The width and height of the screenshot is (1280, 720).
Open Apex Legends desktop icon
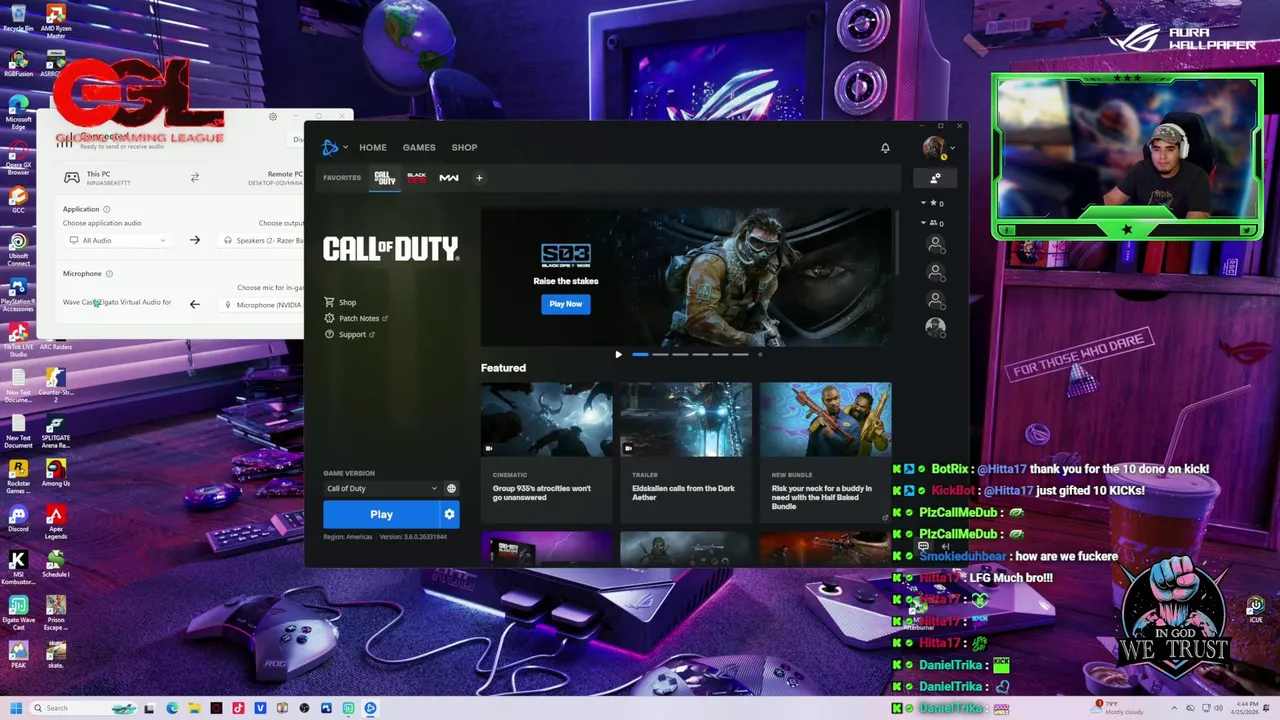(x=56, y=523)
